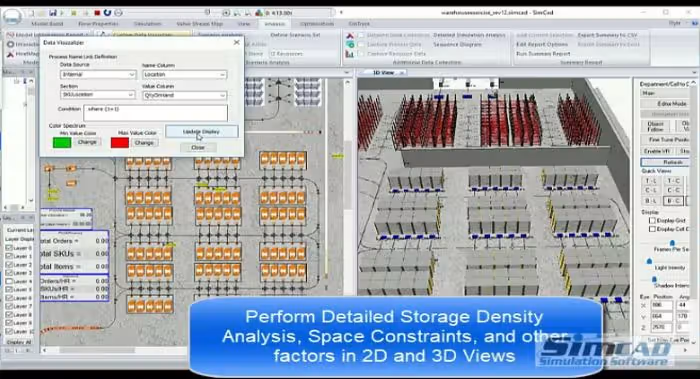The width and height of the screenshot is (700, 379).
Task: Open the Name Column dropdown
Action: (184, 75)
